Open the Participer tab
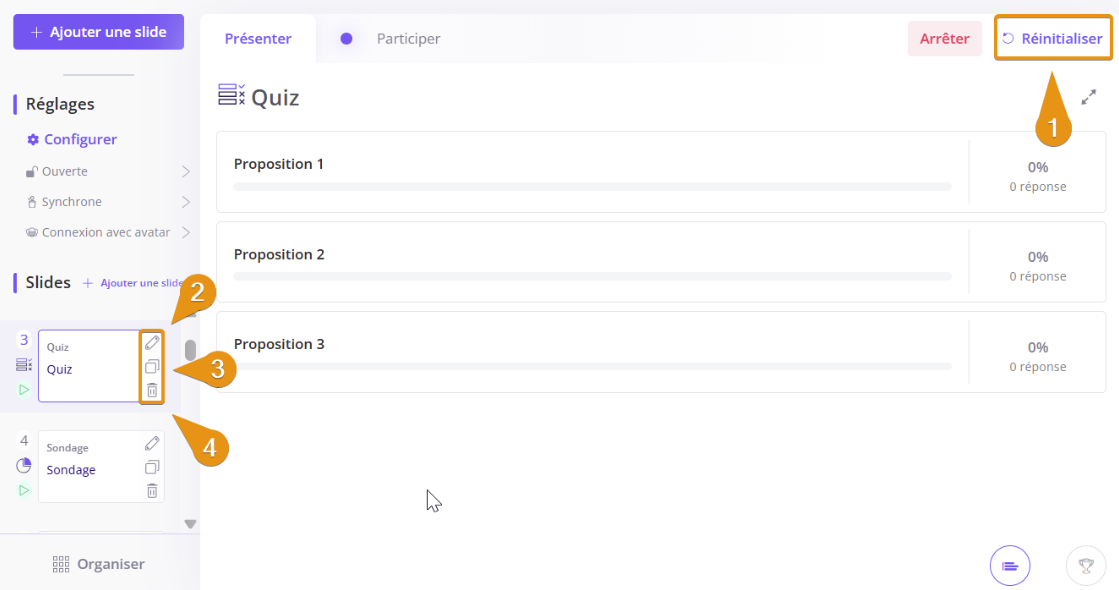The image size is (1119, 590). click(408, 39)
